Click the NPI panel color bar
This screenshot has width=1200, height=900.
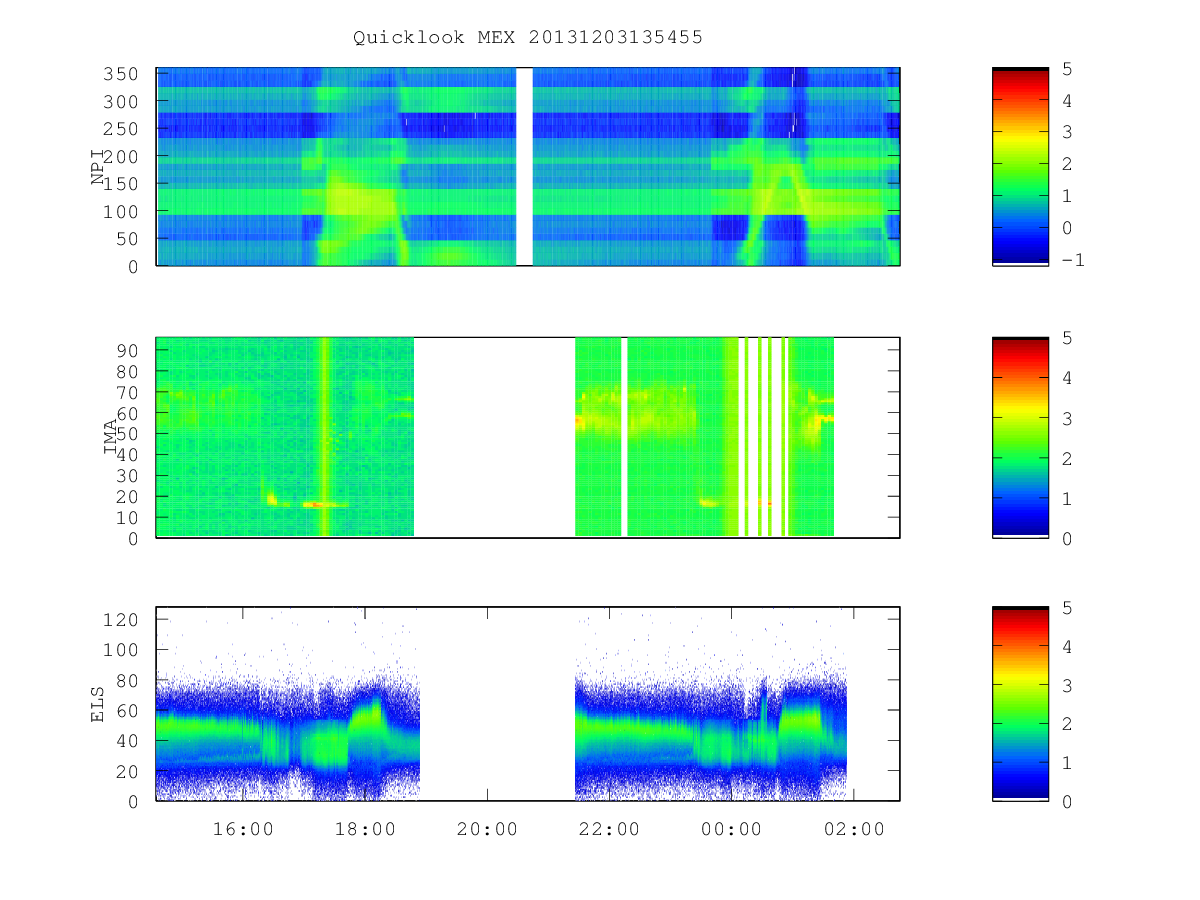1020,167
